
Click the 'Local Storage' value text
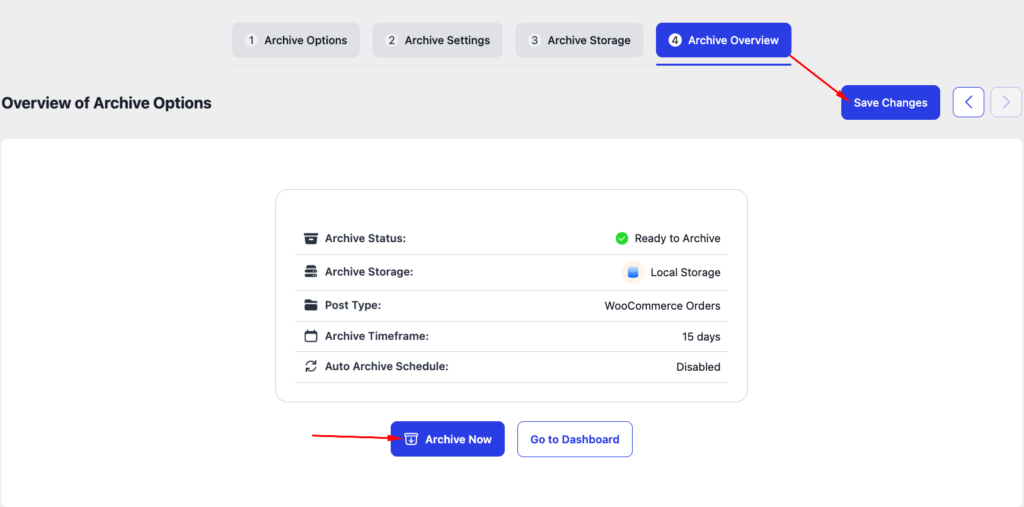685,272
